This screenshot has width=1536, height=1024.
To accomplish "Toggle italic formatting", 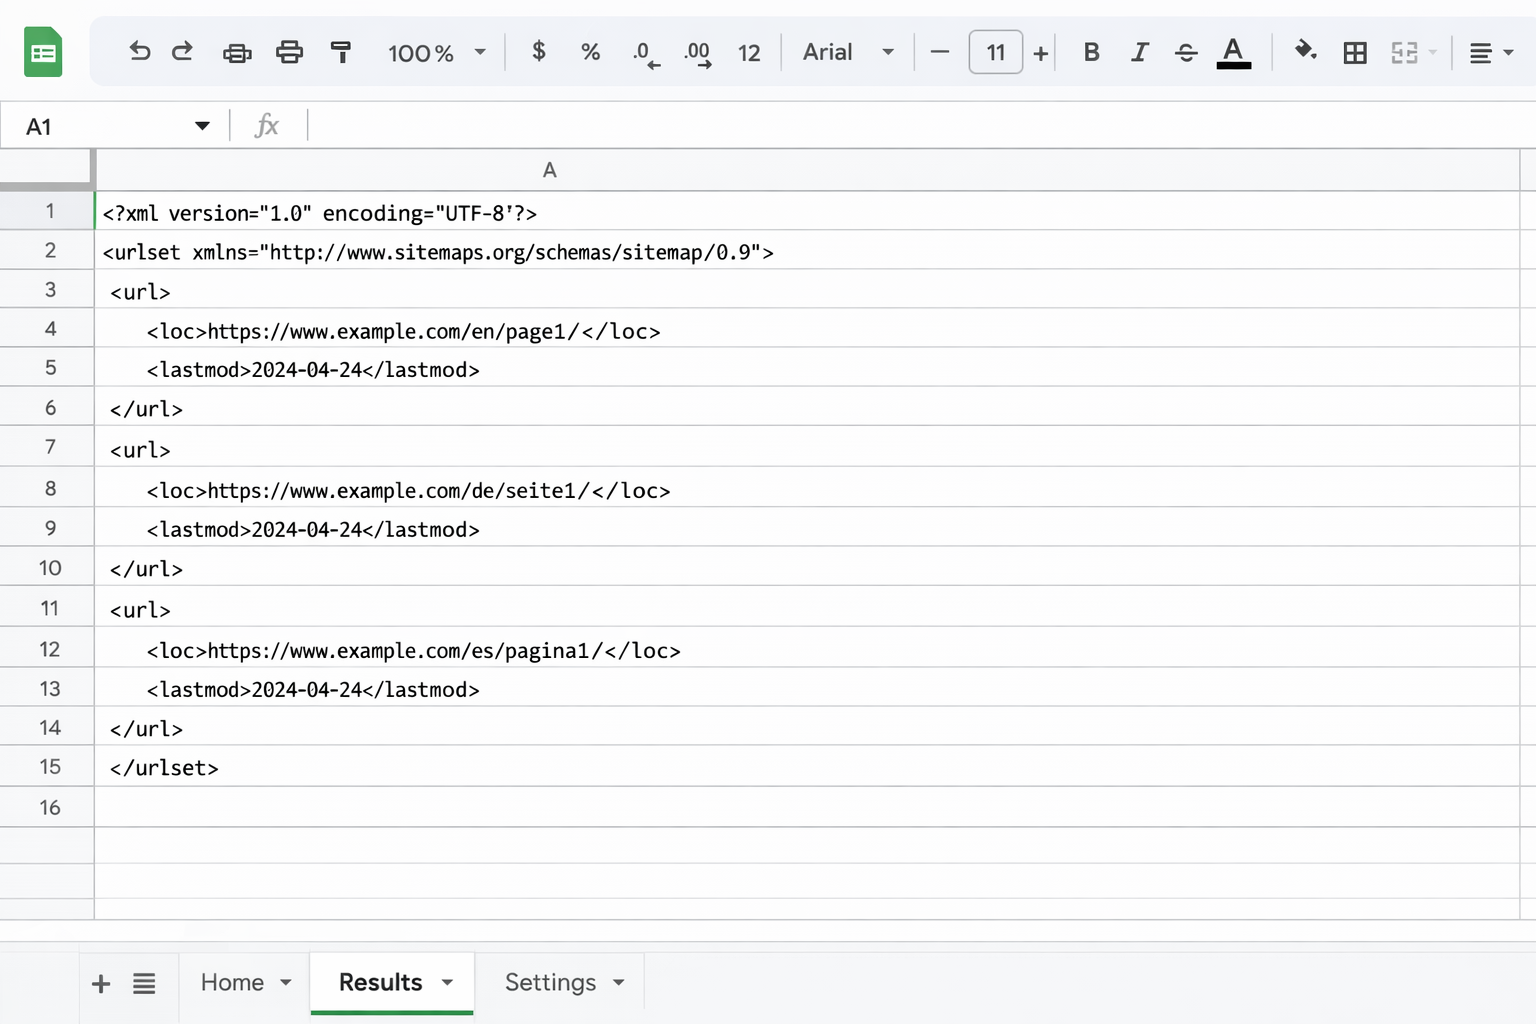I will click(1139, 52).
